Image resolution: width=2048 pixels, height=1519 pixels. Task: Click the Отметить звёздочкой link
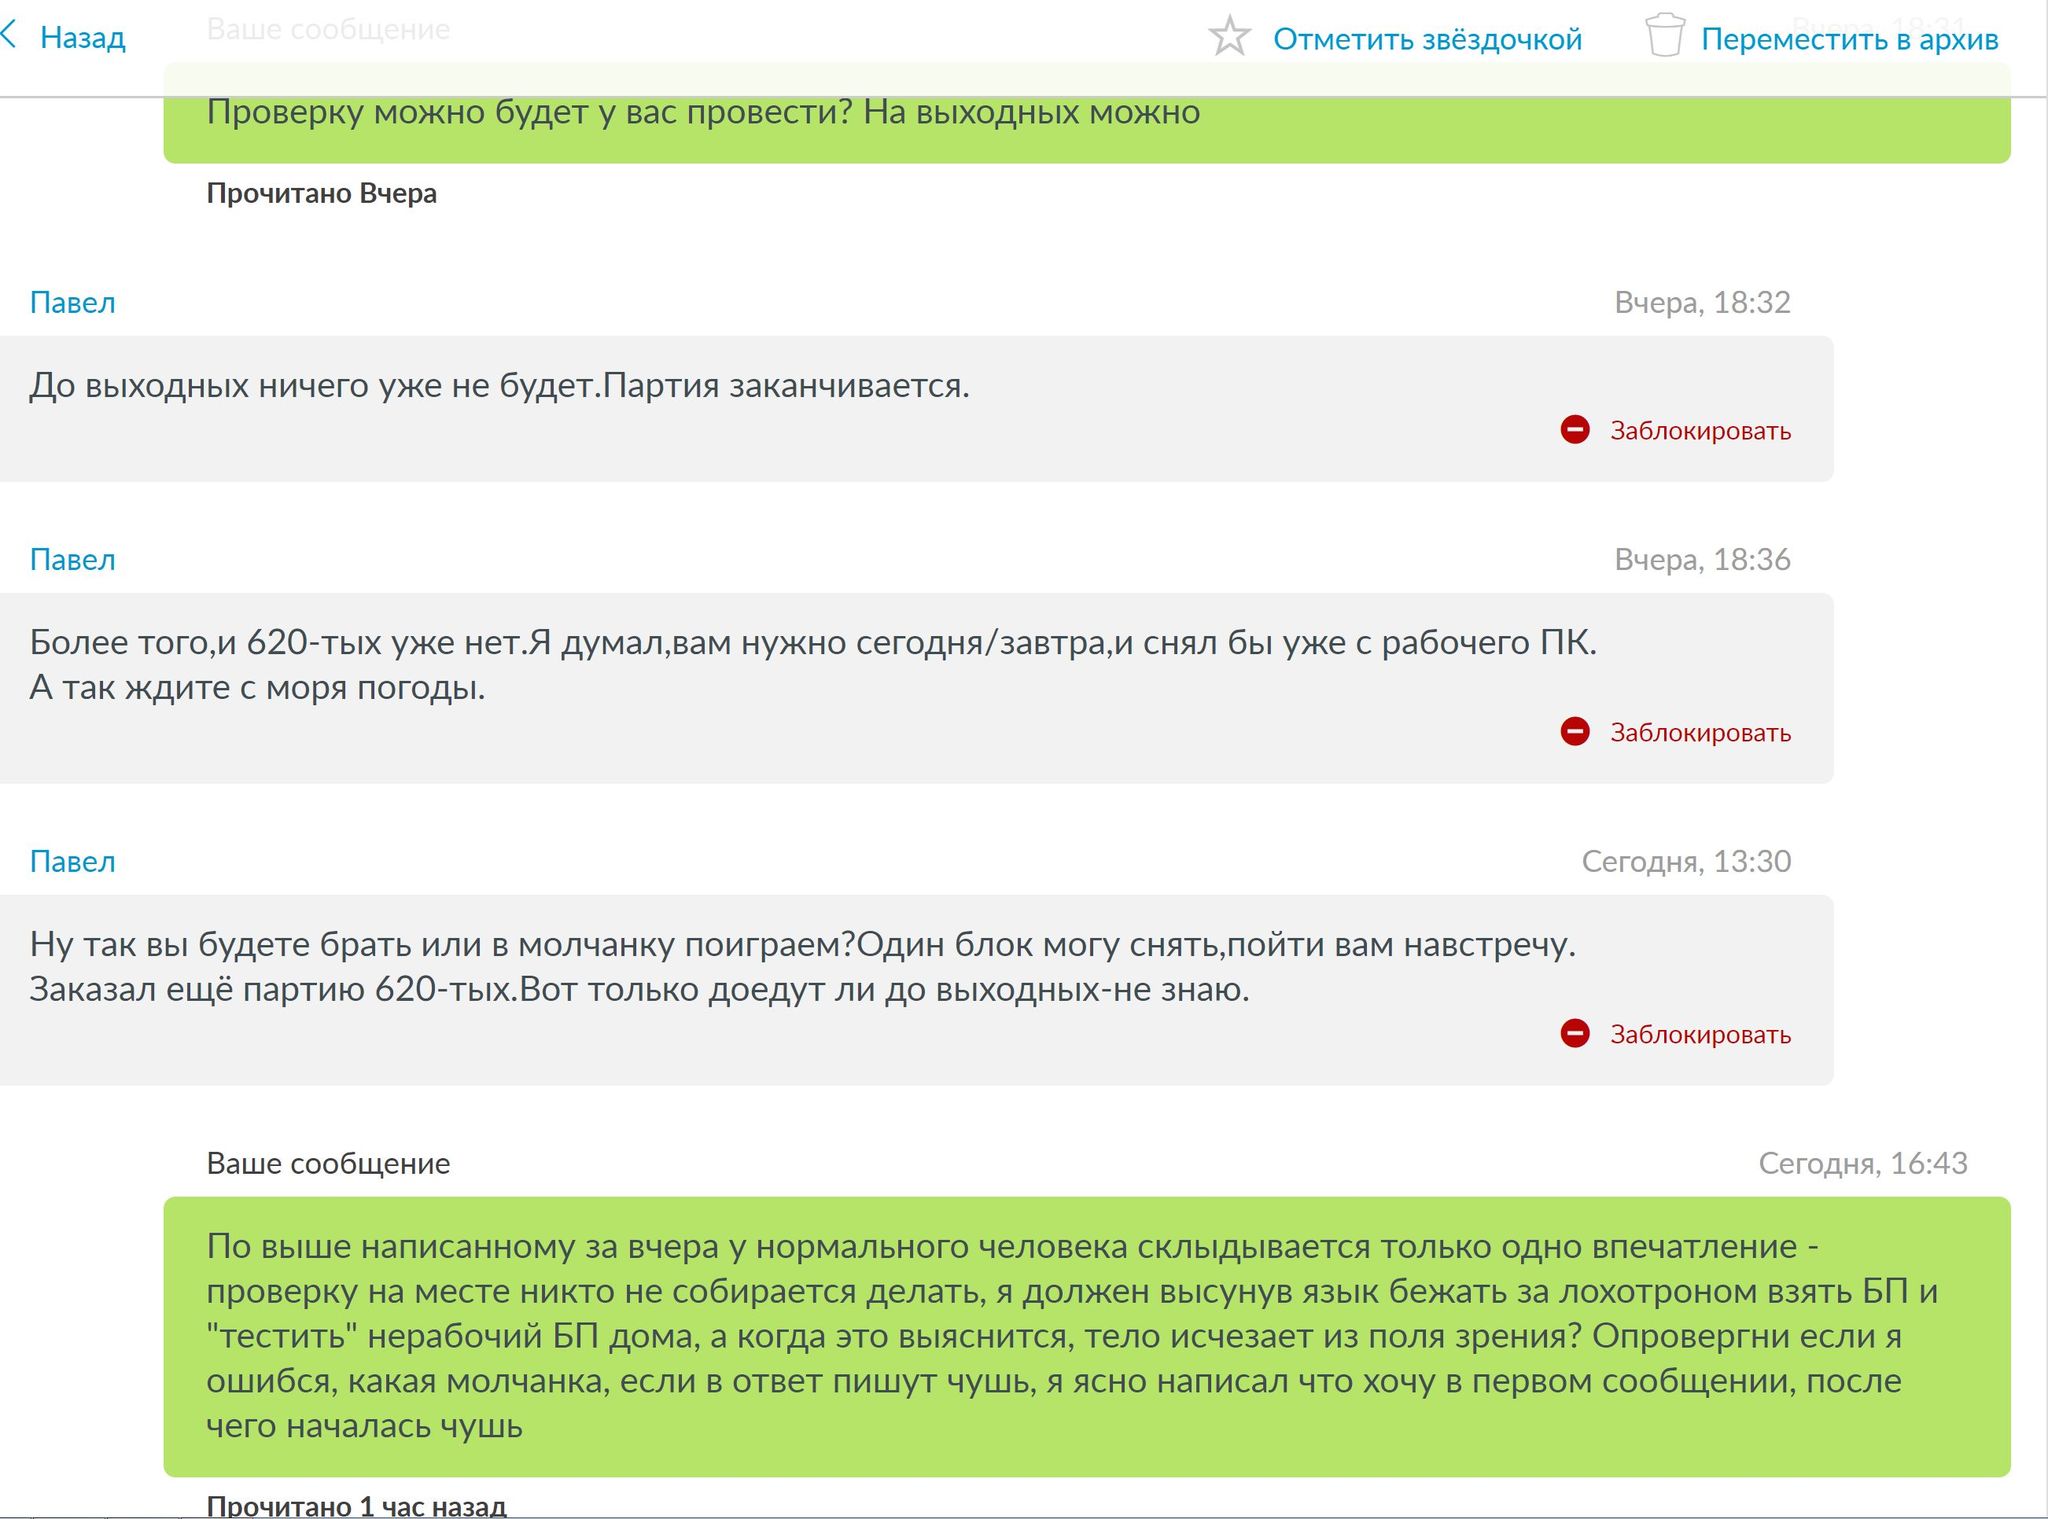(1427, 39)
